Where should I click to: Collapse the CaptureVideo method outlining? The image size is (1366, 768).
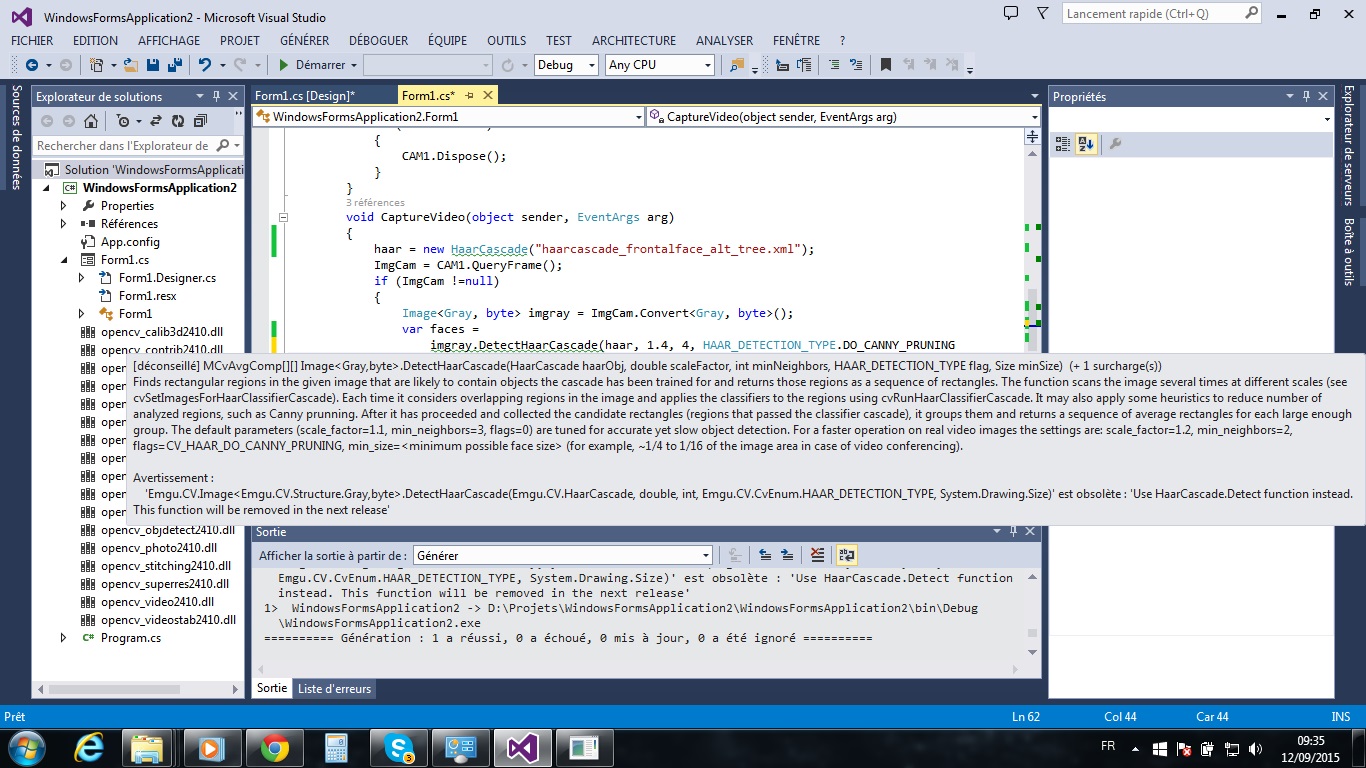pyautogui.click(x=284, y=217)
